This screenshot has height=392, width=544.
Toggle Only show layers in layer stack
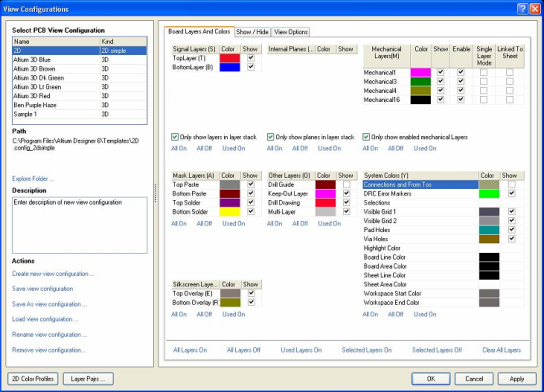[175, 137]
